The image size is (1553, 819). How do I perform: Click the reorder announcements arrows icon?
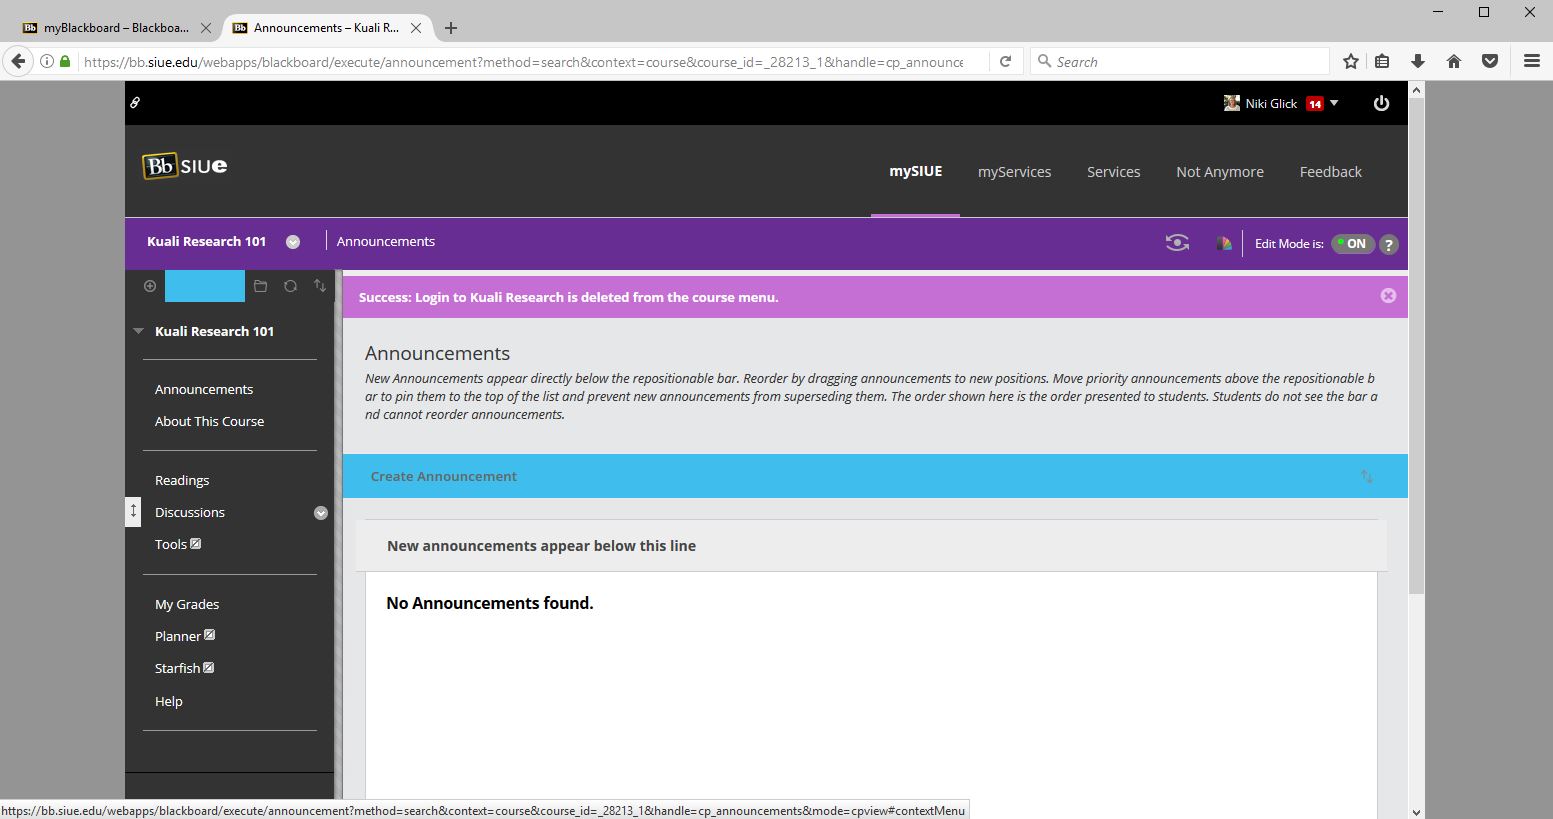pos(1366,477)
